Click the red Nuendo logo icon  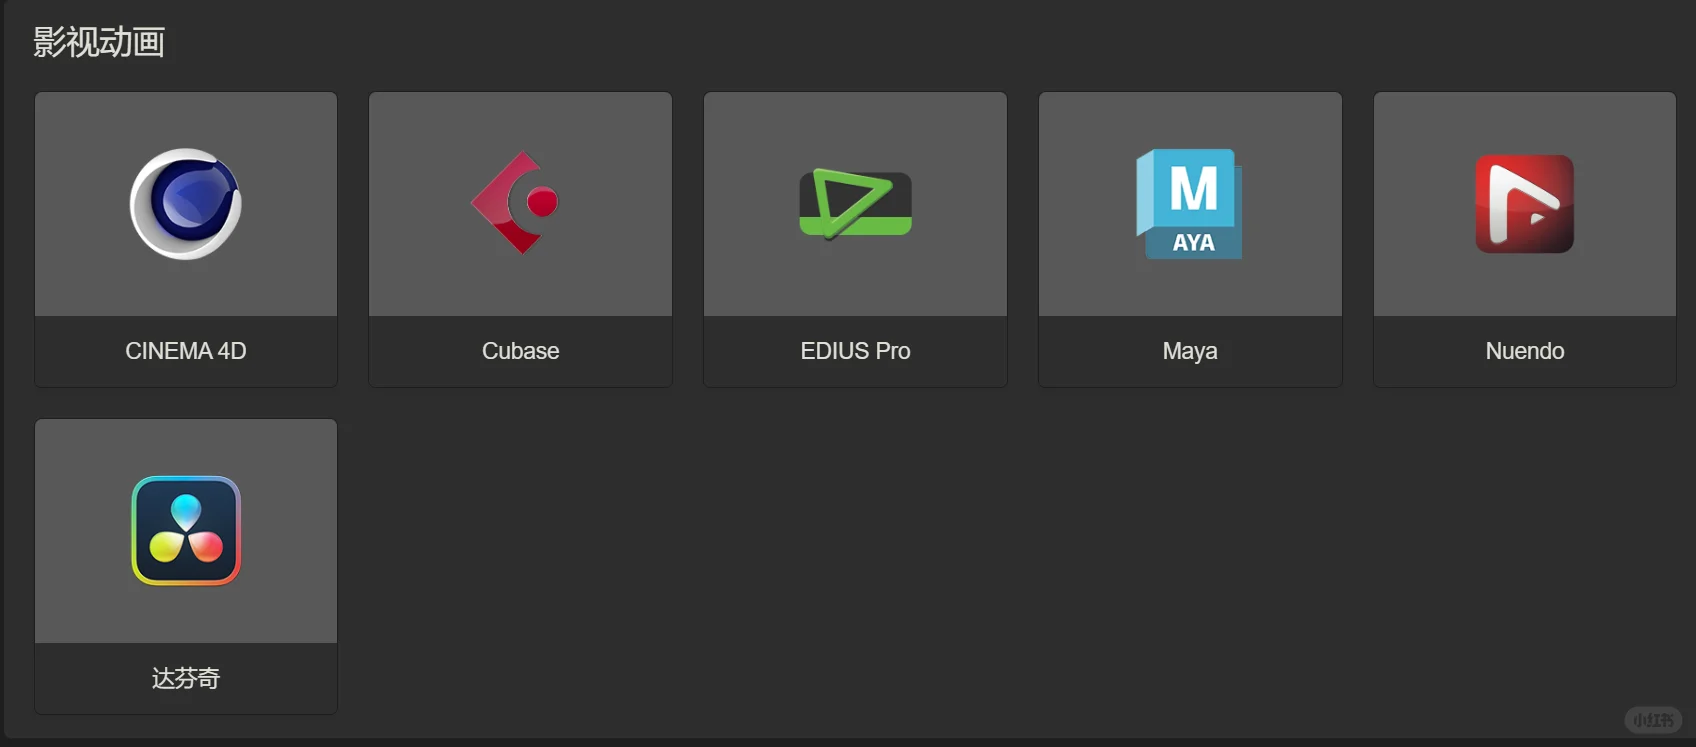(1525, 204)
